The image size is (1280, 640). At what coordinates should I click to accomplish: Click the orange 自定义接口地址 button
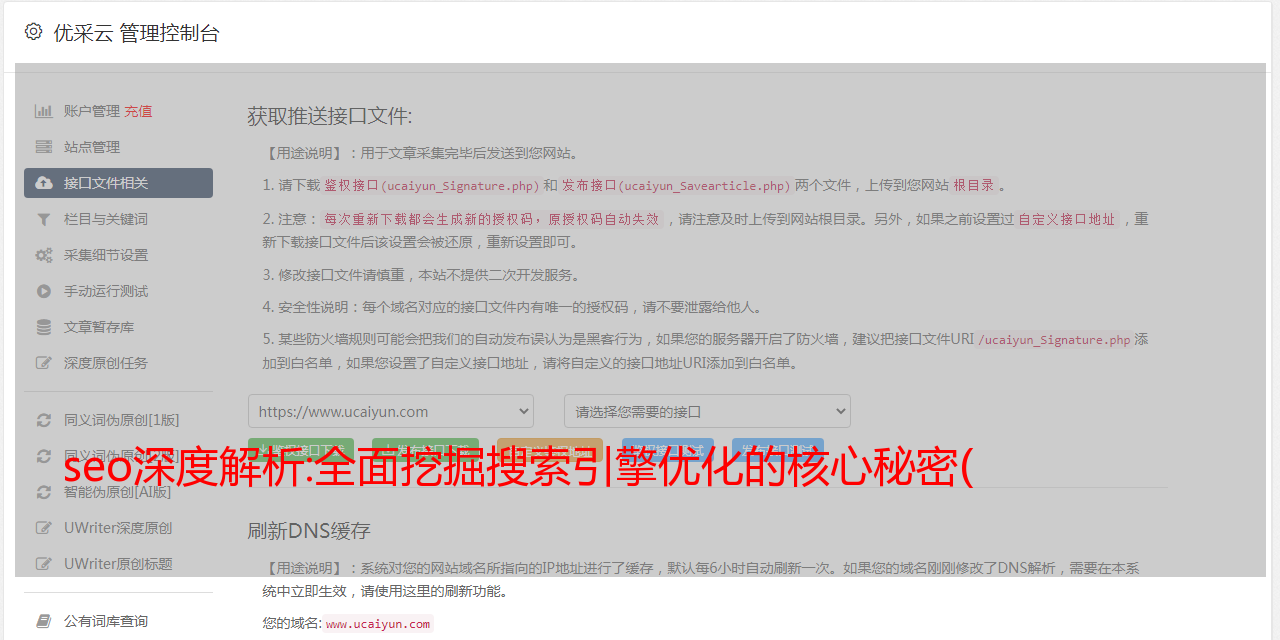550,449
